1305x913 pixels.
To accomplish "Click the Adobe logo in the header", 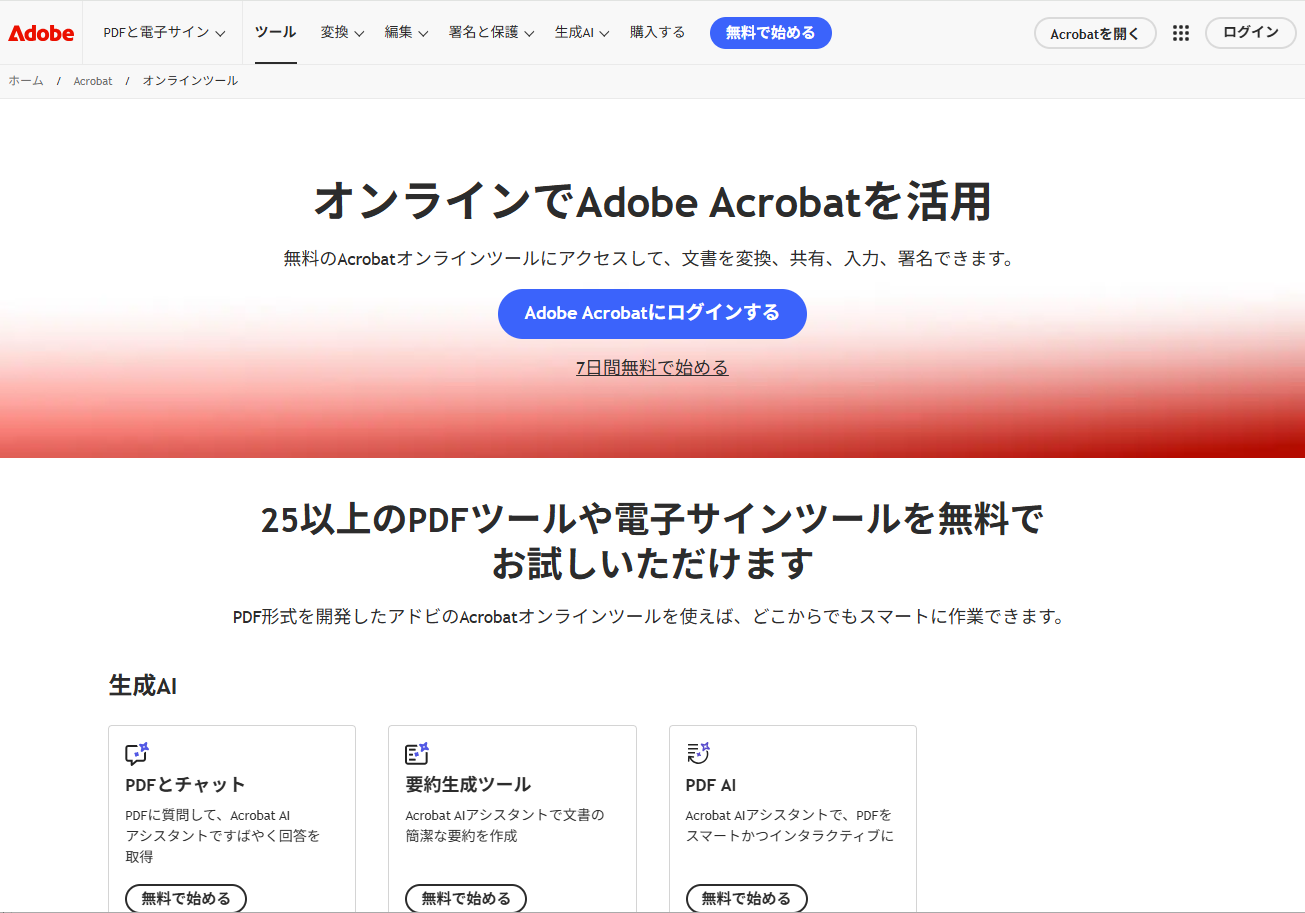I will (40, 32).
